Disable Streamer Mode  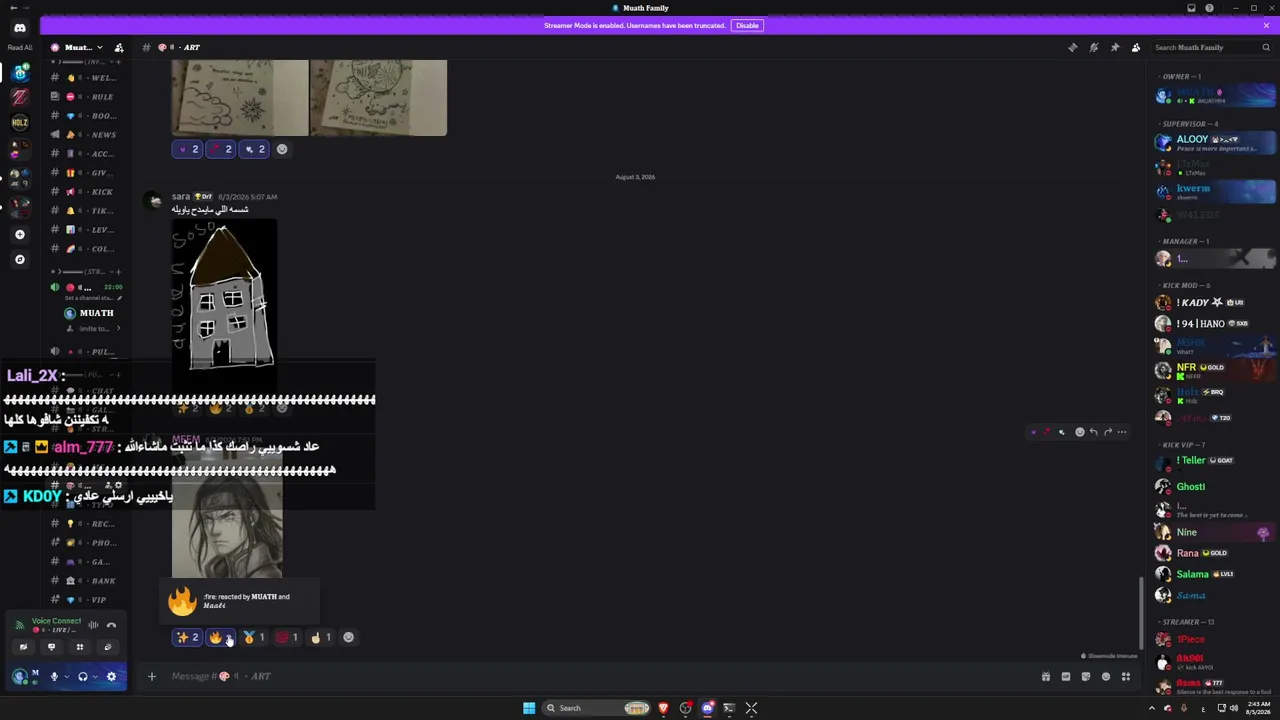pyautogui.click(x=747, y=25)
